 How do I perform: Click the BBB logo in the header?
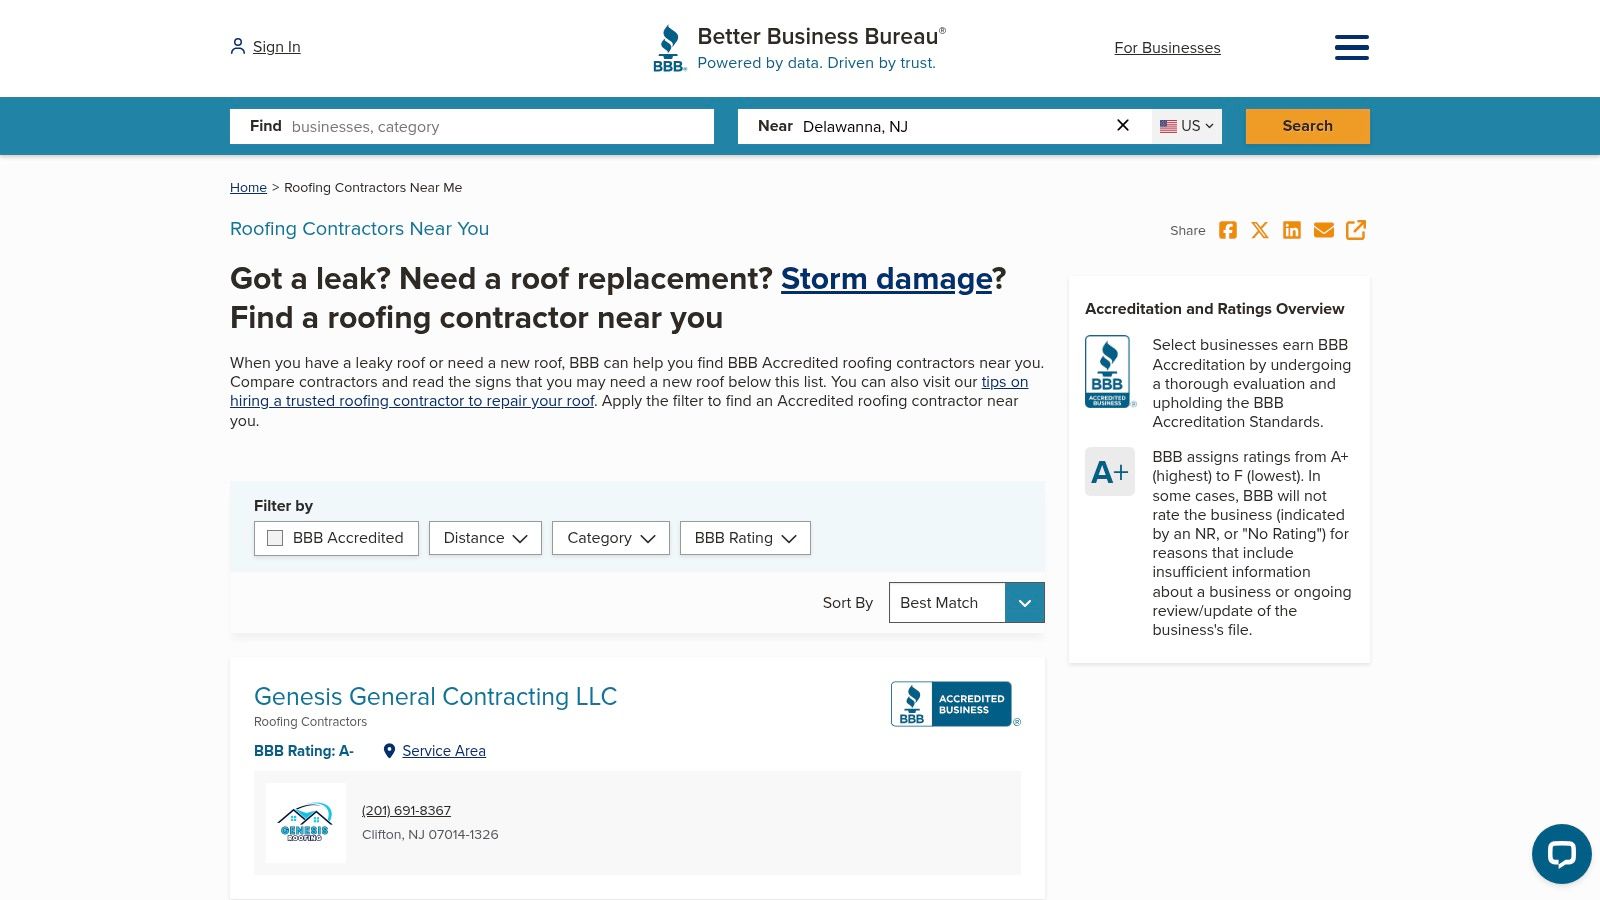click(669, 47)
